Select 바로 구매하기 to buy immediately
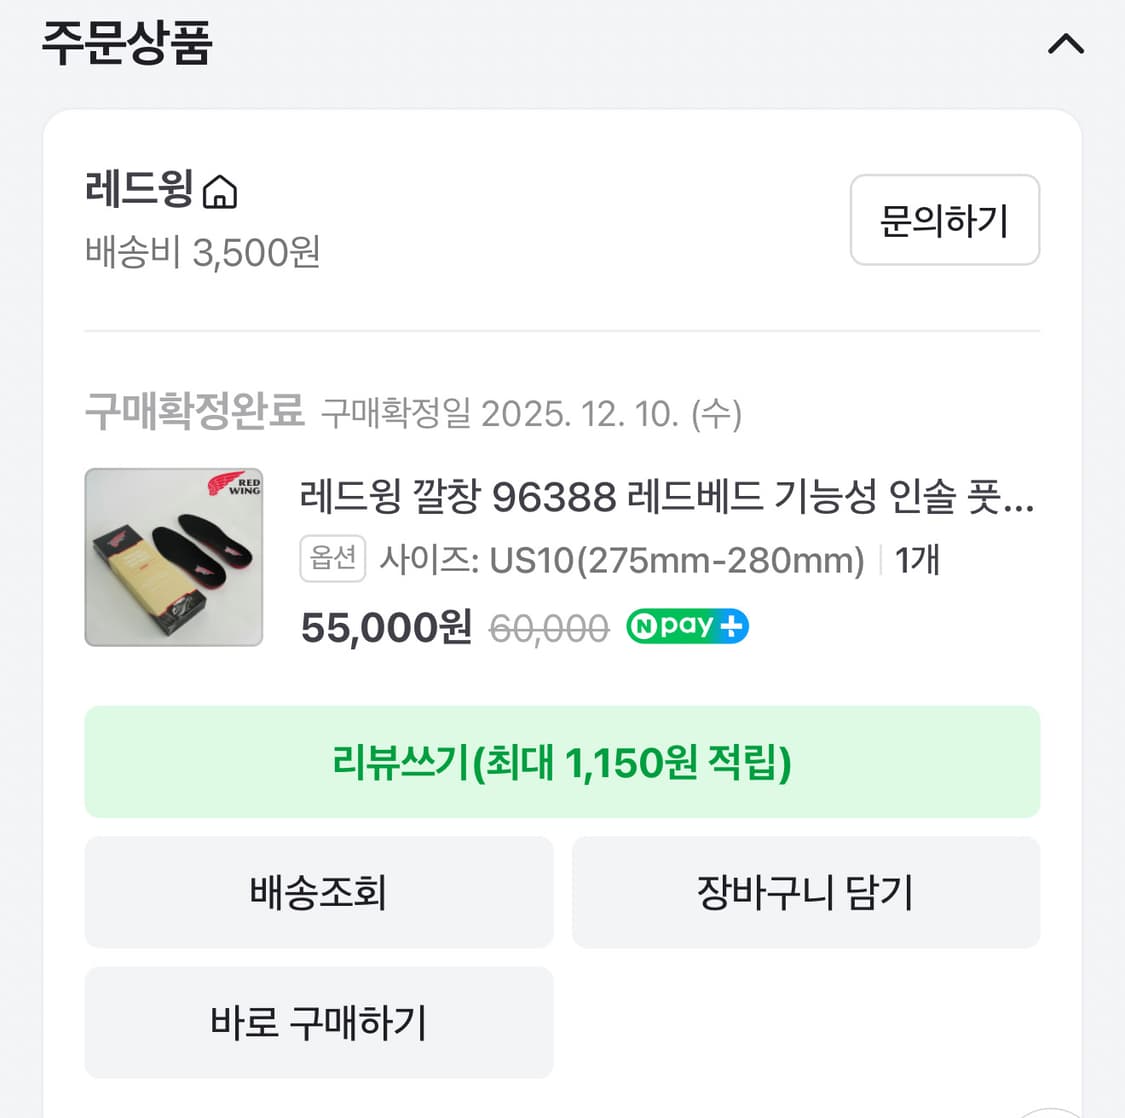Screen dimensions: 1125x1118 coord(318,1023)
